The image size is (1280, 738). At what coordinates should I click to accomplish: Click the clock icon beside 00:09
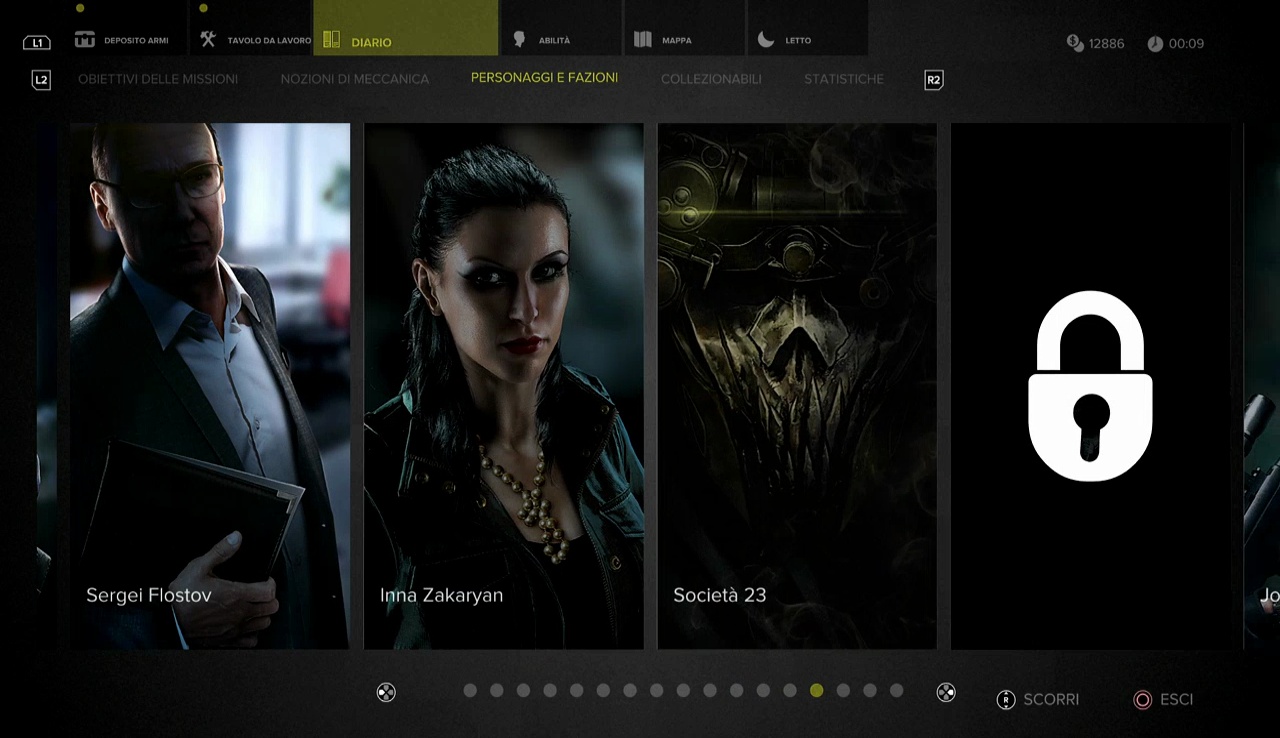click(x=1155, y=44)
